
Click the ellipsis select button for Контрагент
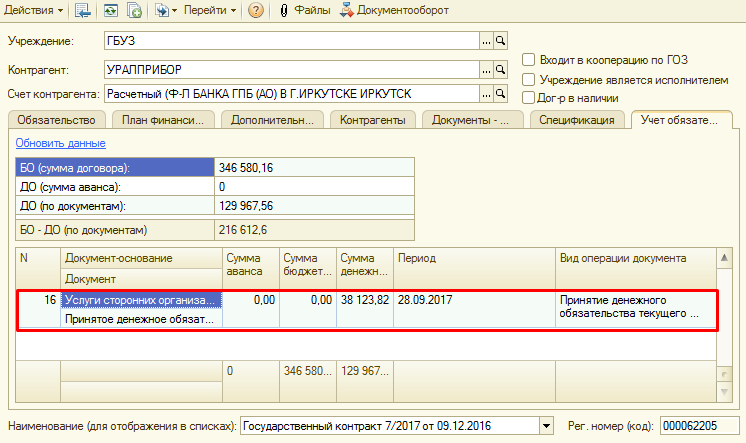tap(487, 71)
